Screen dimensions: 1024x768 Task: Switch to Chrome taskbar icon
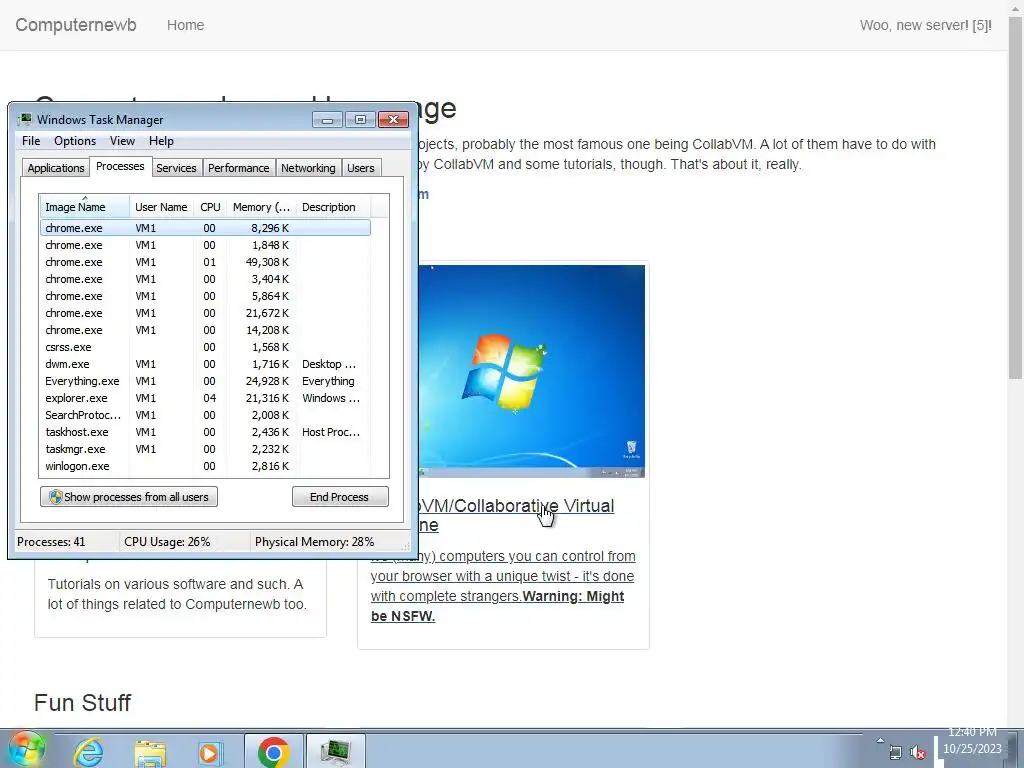tap(274, 751)
